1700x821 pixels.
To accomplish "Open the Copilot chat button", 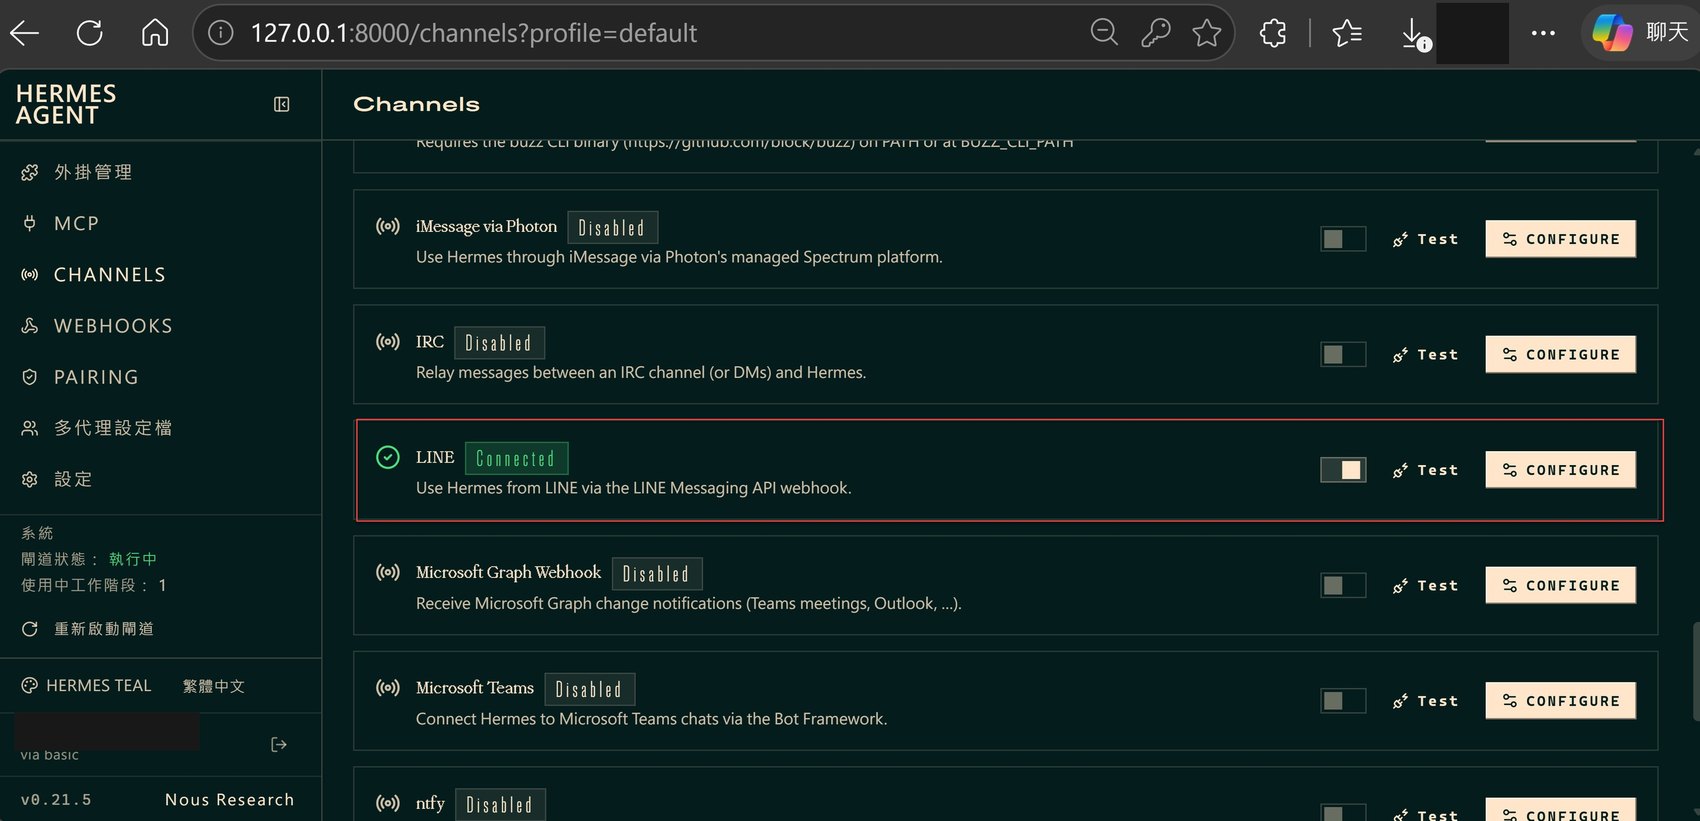I will pos(1641,32).
